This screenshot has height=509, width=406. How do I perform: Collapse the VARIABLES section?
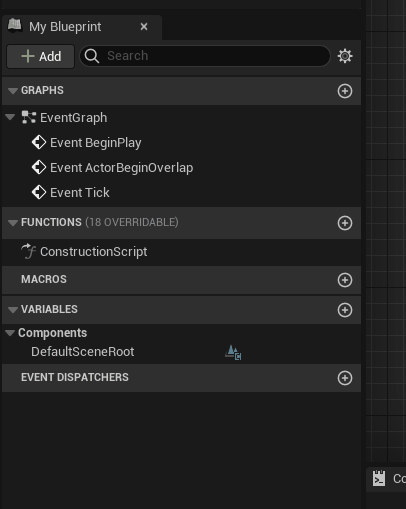tap(13, 310)
